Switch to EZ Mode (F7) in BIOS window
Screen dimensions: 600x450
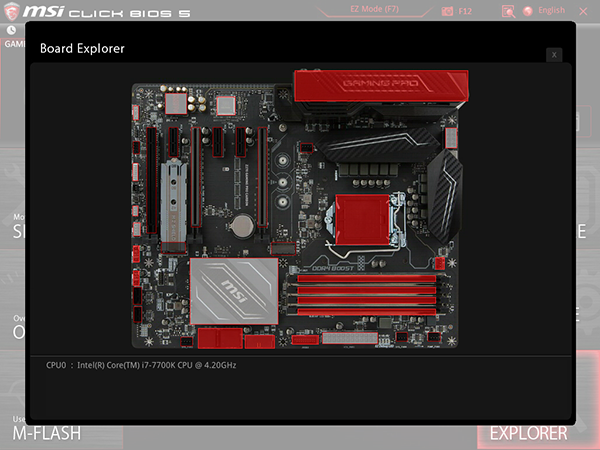374,9
